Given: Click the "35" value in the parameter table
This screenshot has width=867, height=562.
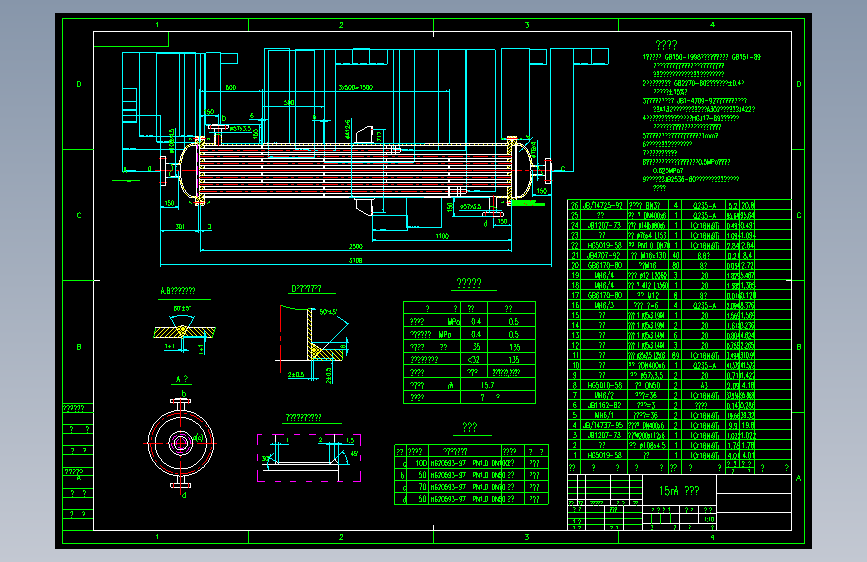Looking at the screenshot, I should 476,347.
